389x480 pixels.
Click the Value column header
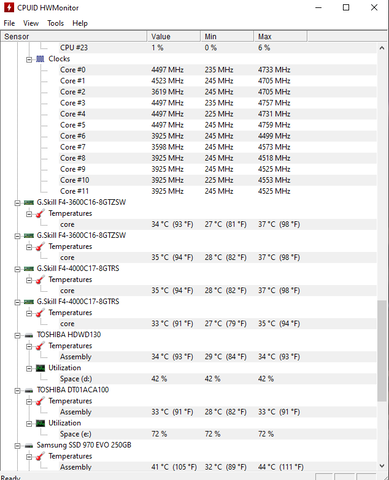(174, 36)
